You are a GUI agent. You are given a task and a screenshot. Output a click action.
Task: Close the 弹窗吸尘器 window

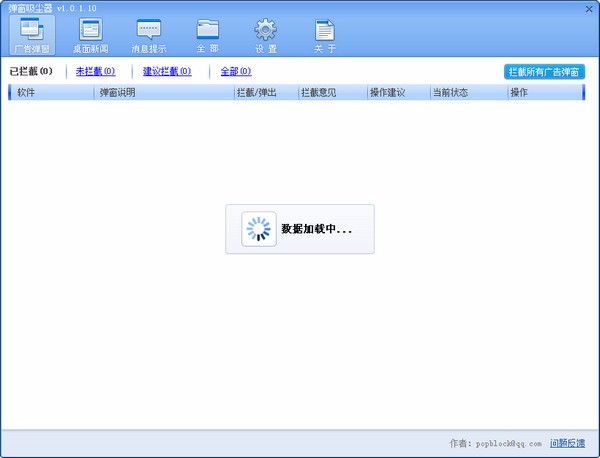tap(589, 9)
